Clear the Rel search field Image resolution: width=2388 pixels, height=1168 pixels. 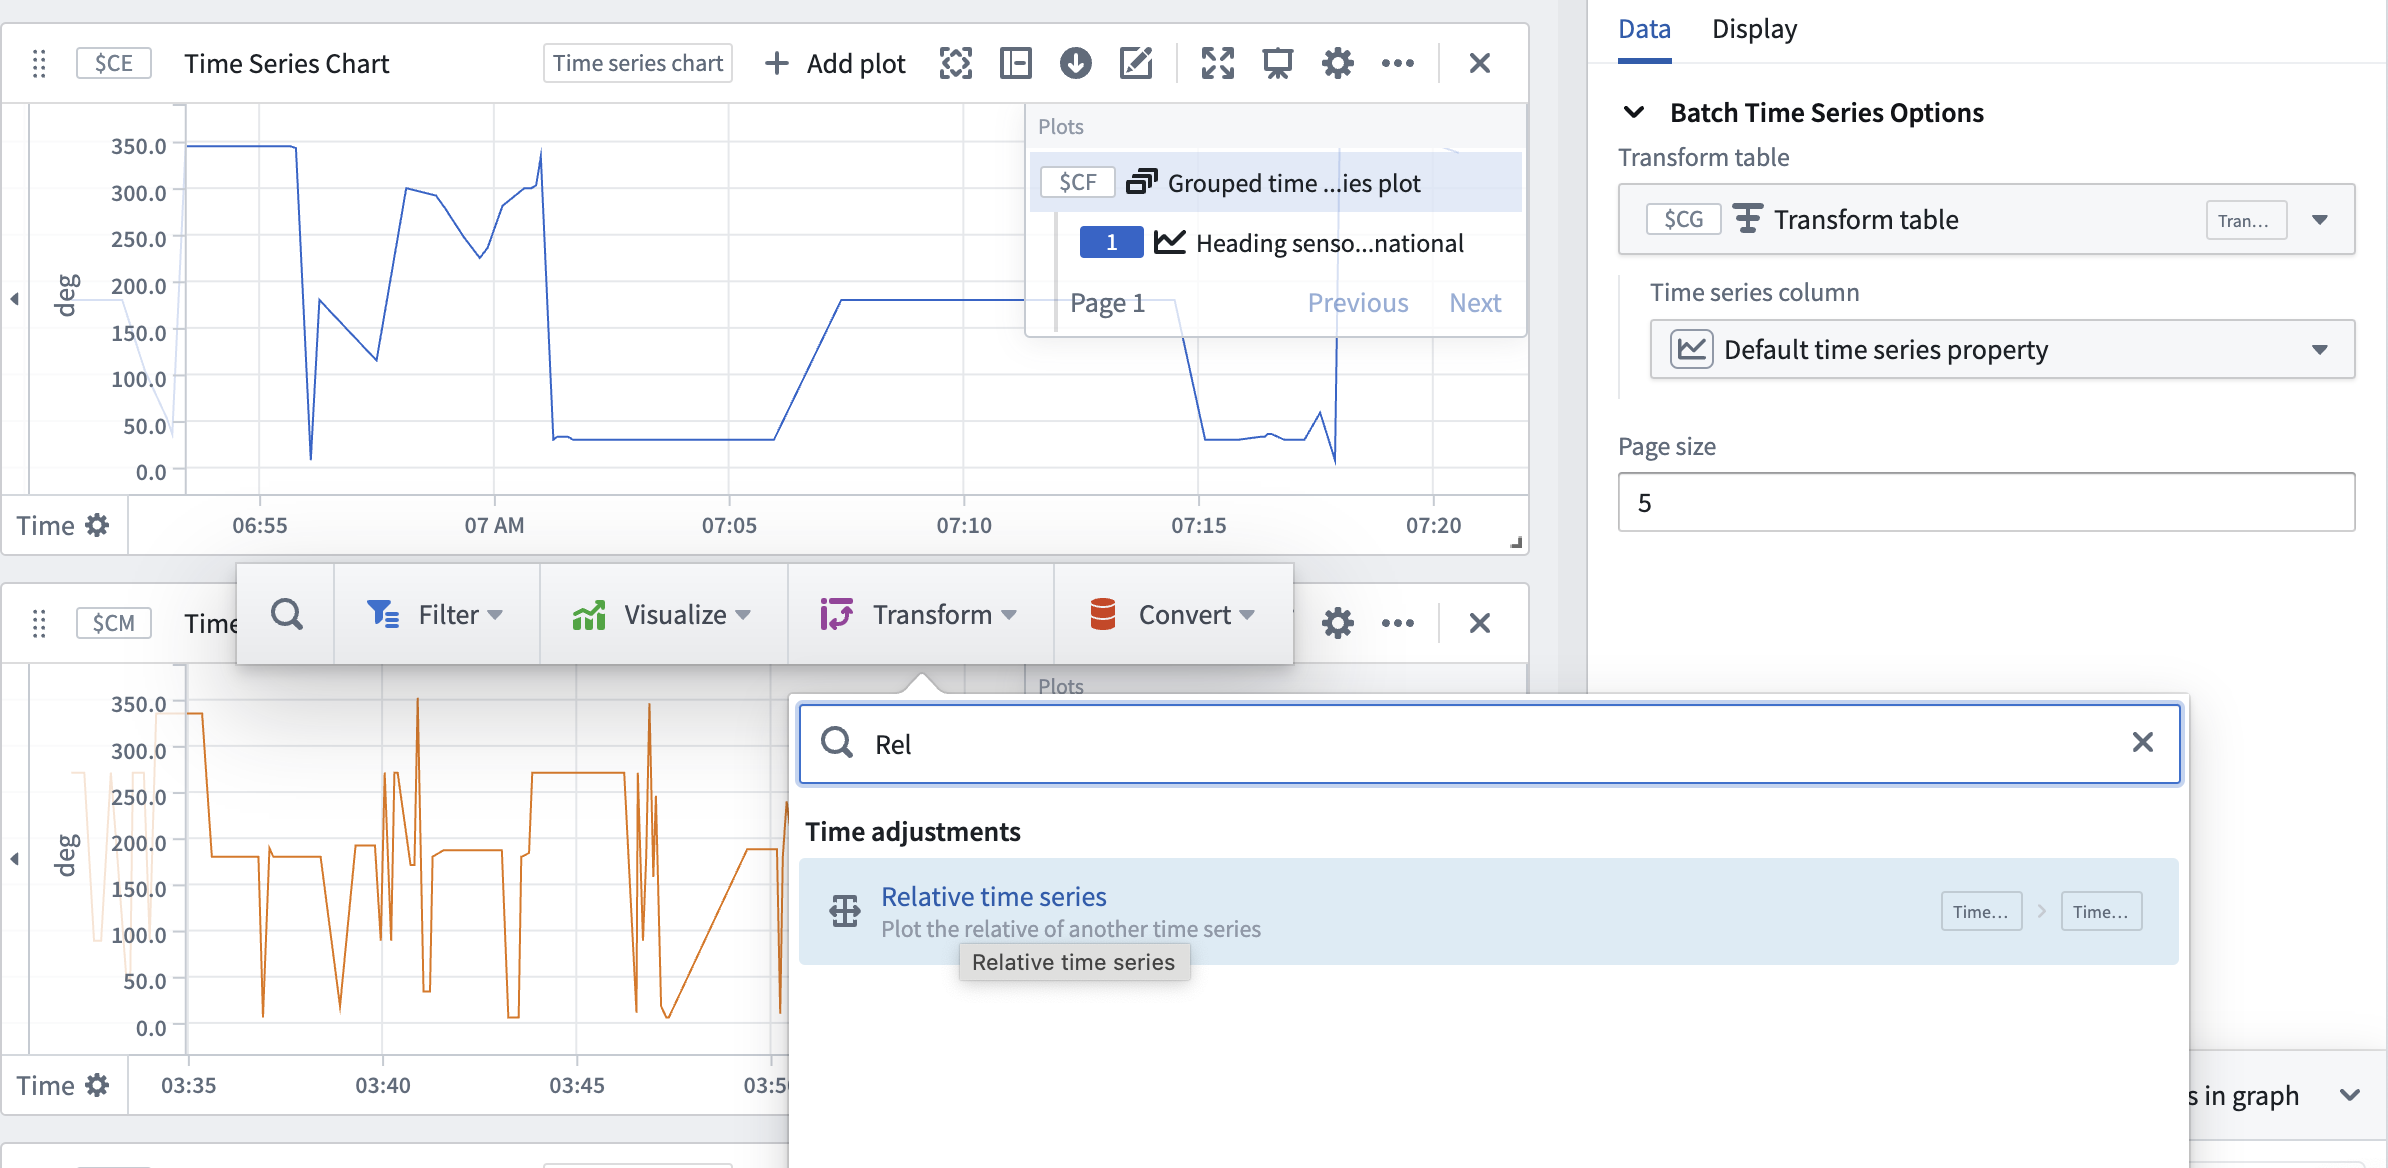tap(2142, 742)
